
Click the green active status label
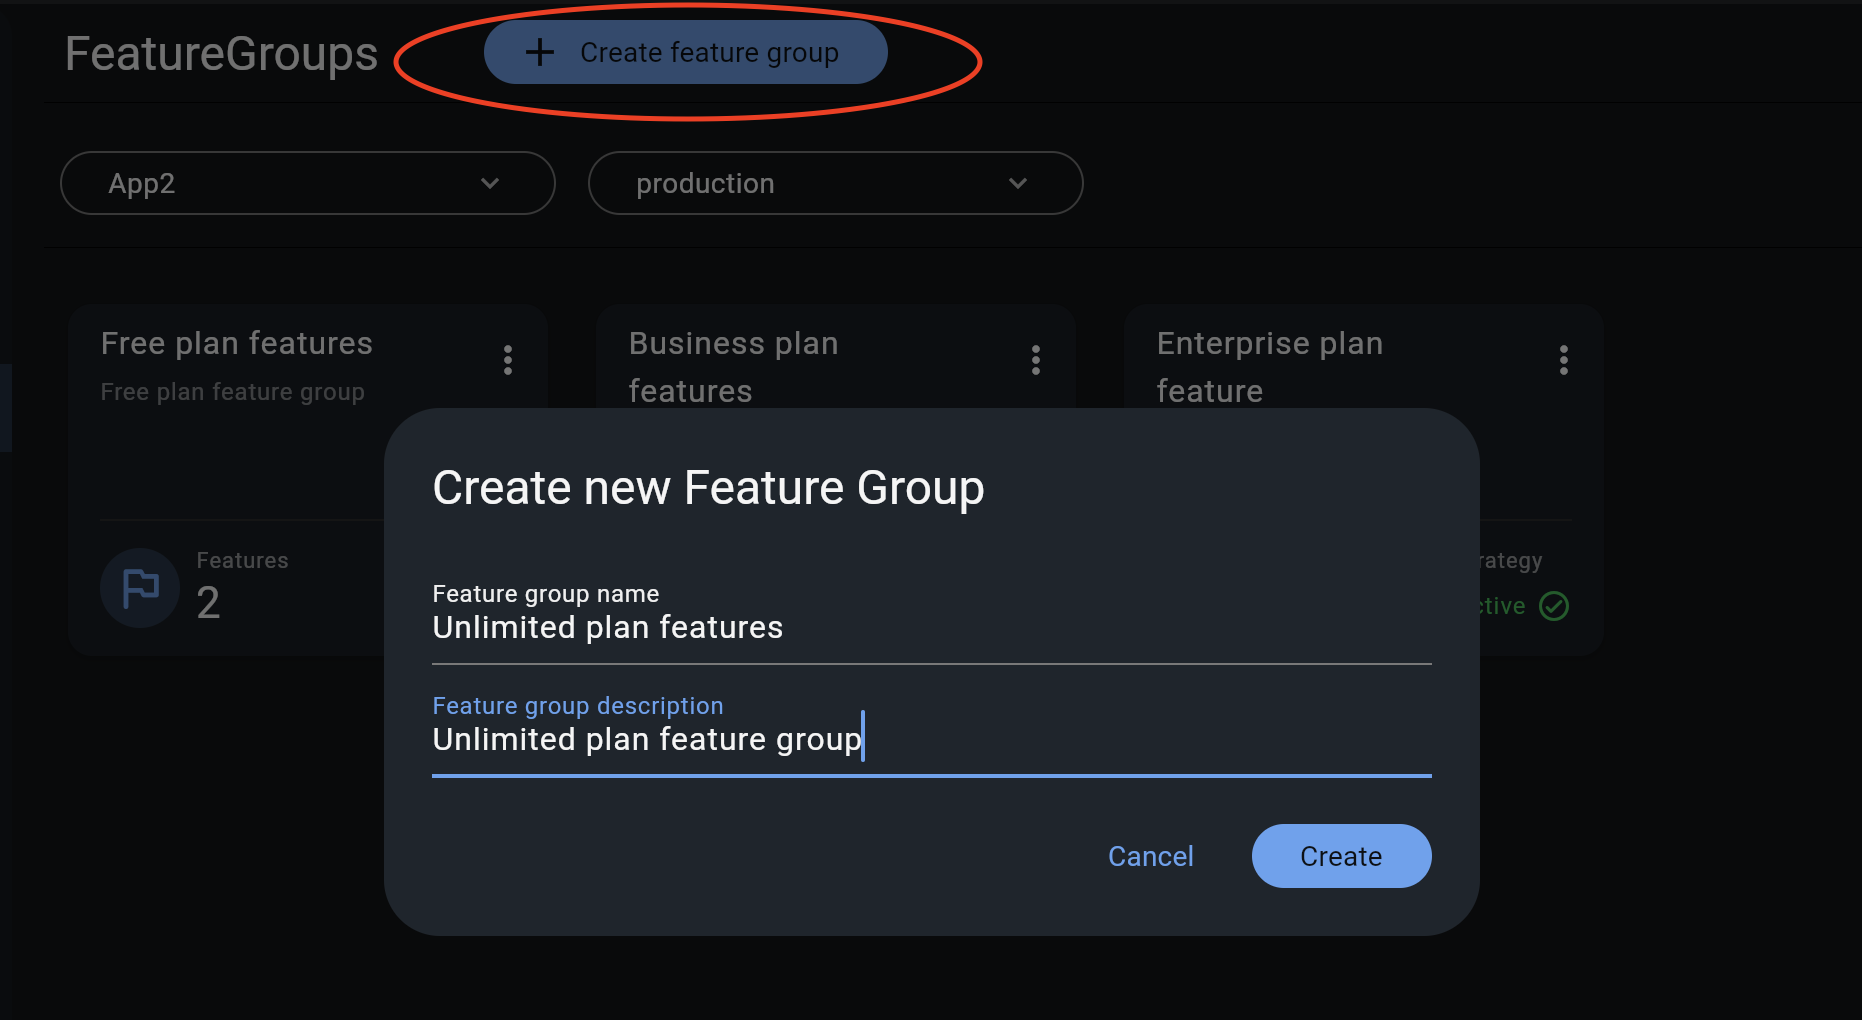pyautogui.click(x=1500, y=605)
